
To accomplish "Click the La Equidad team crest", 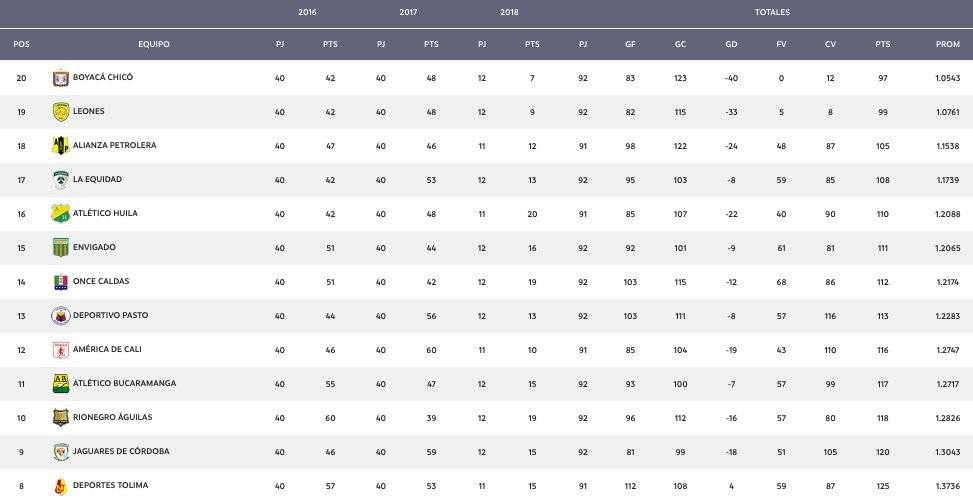I will coord(60,180).
